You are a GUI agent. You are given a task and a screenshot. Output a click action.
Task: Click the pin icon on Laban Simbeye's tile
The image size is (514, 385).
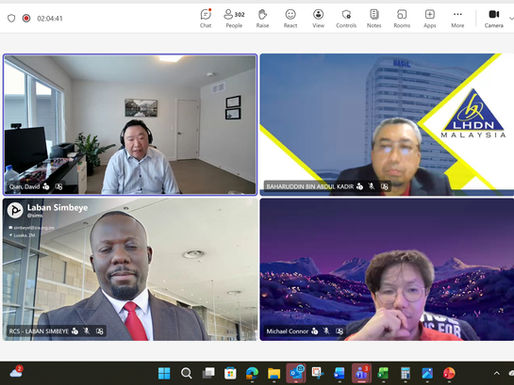coord(100,331)
